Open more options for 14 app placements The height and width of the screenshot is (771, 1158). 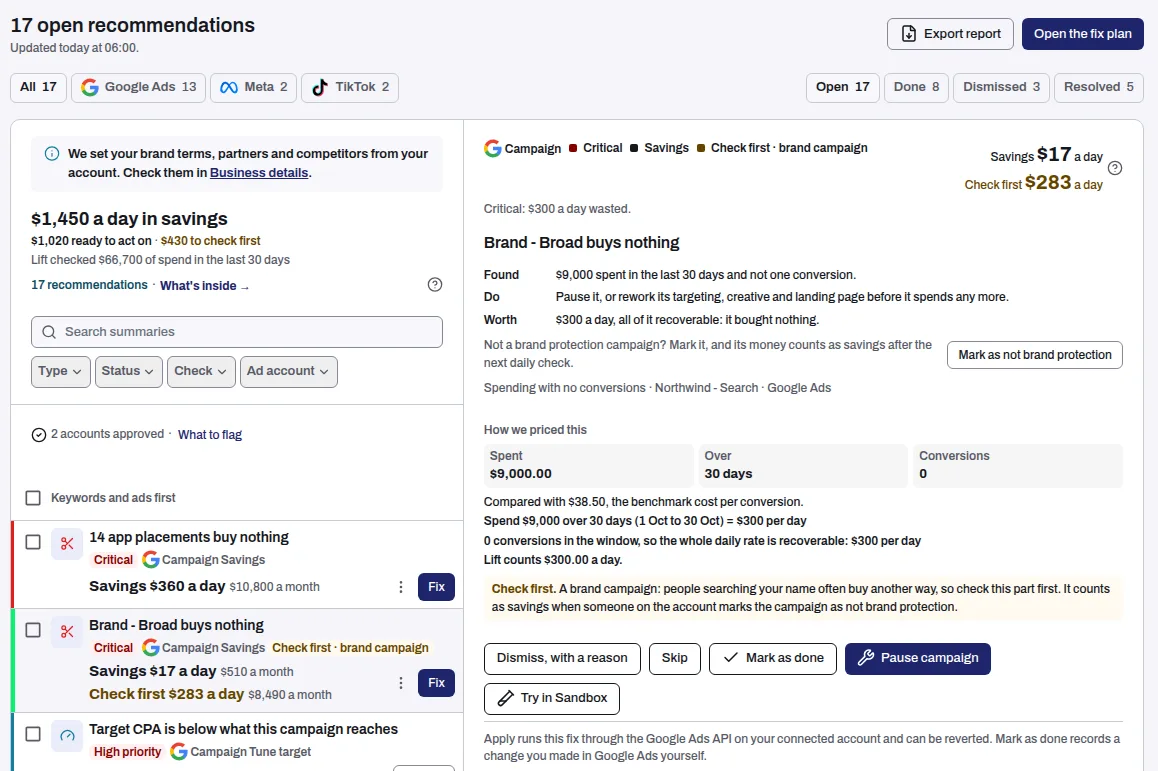pos(401,587)
